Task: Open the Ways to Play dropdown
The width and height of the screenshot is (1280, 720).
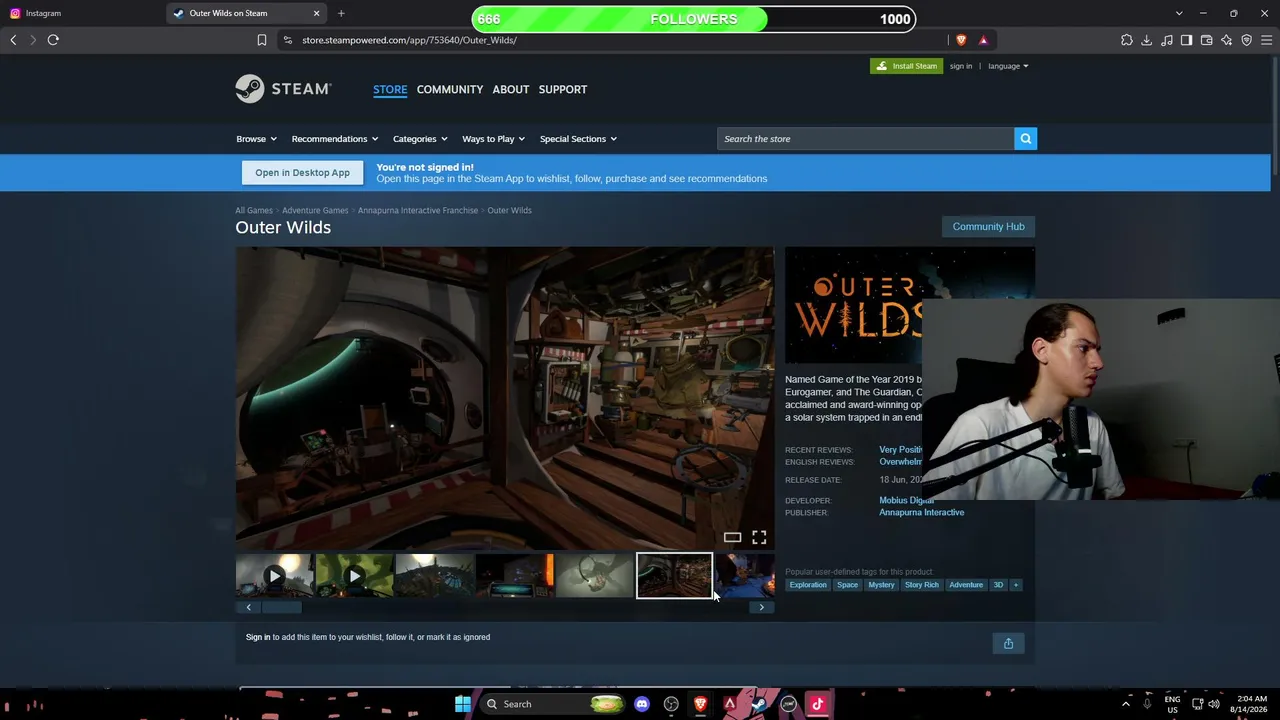Action: click(x=494, y=139)
